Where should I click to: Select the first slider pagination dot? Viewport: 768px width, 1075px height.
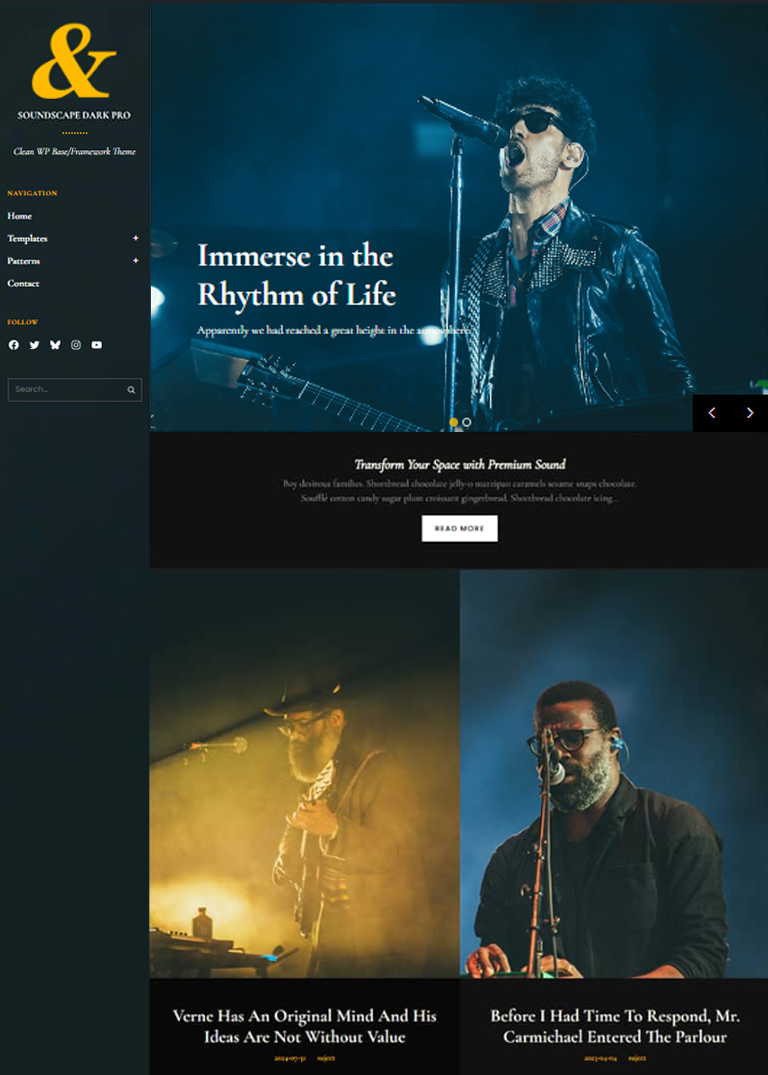(453, 423)
